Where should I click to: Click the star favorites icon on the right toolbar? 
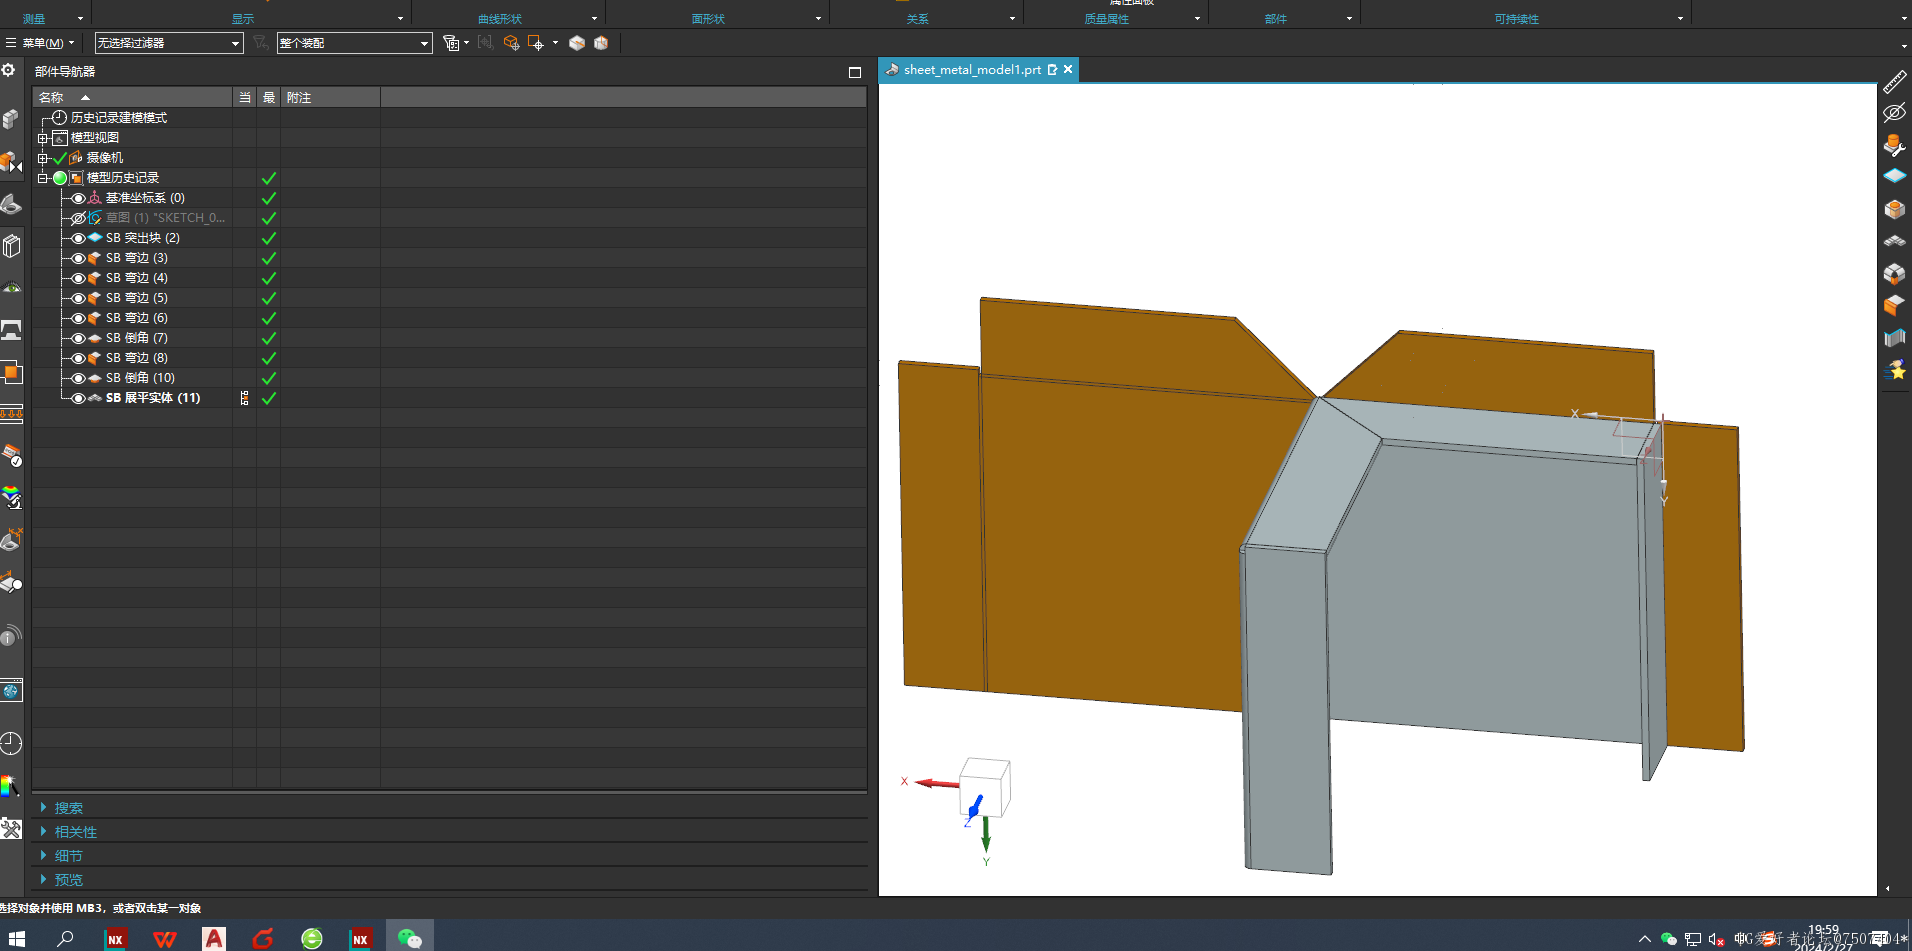1894,371
